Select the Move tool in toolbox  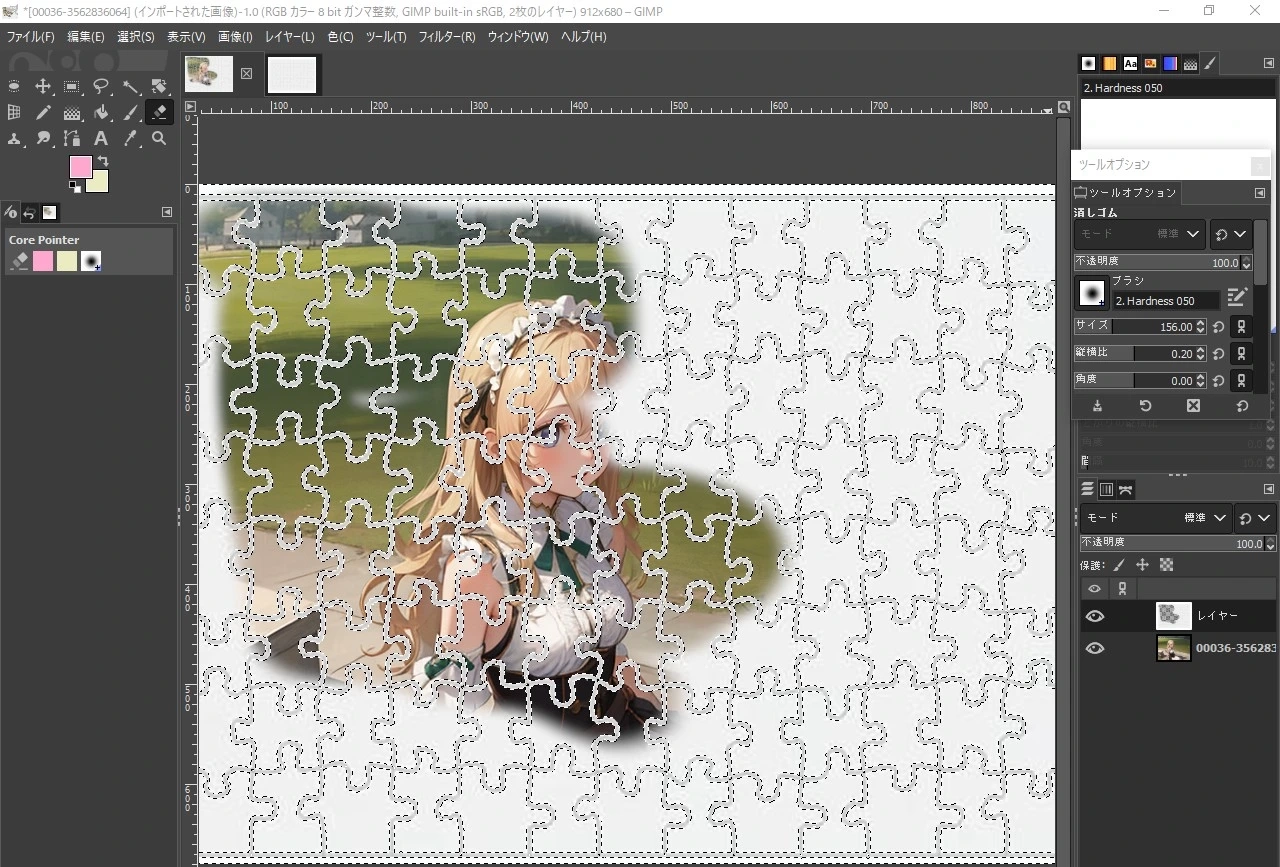[x=43, y=87]
